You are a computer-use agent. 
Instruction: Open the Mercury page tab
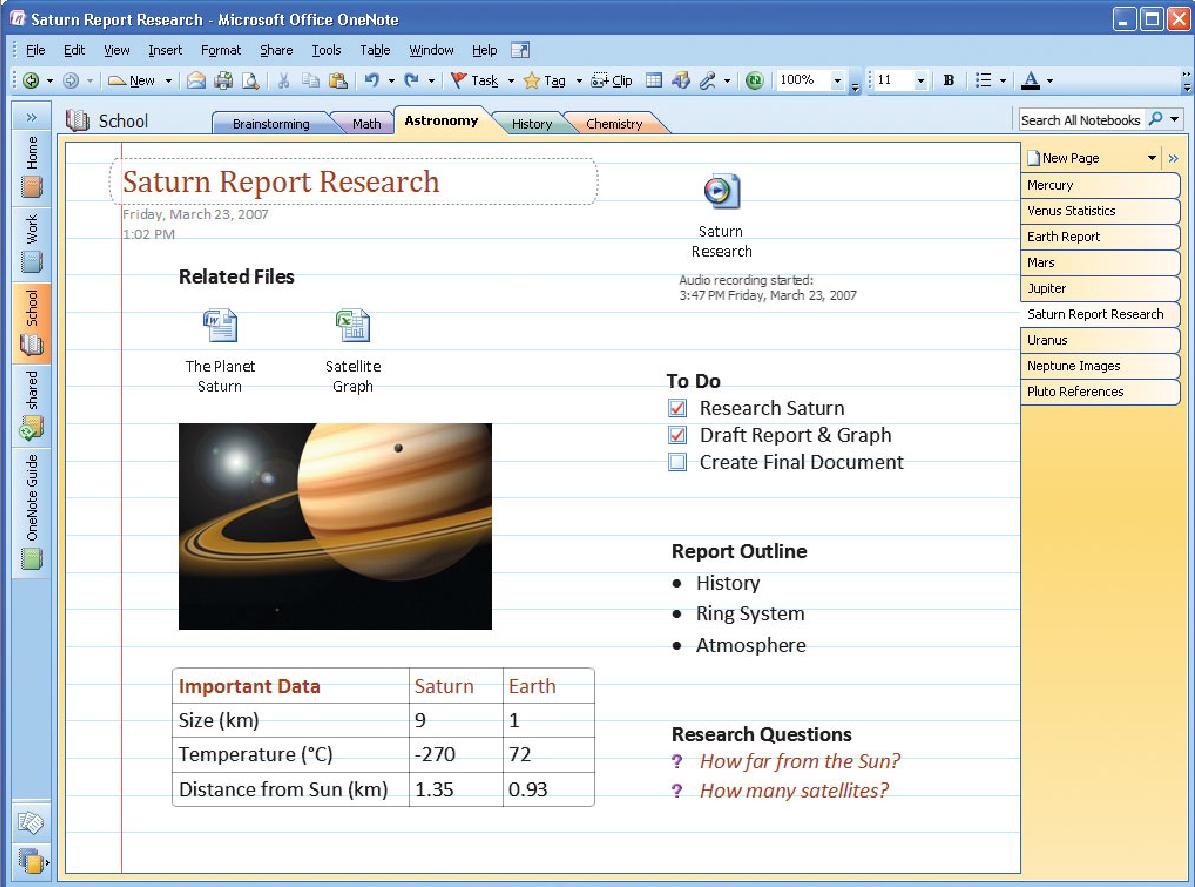pos(1099,185)
